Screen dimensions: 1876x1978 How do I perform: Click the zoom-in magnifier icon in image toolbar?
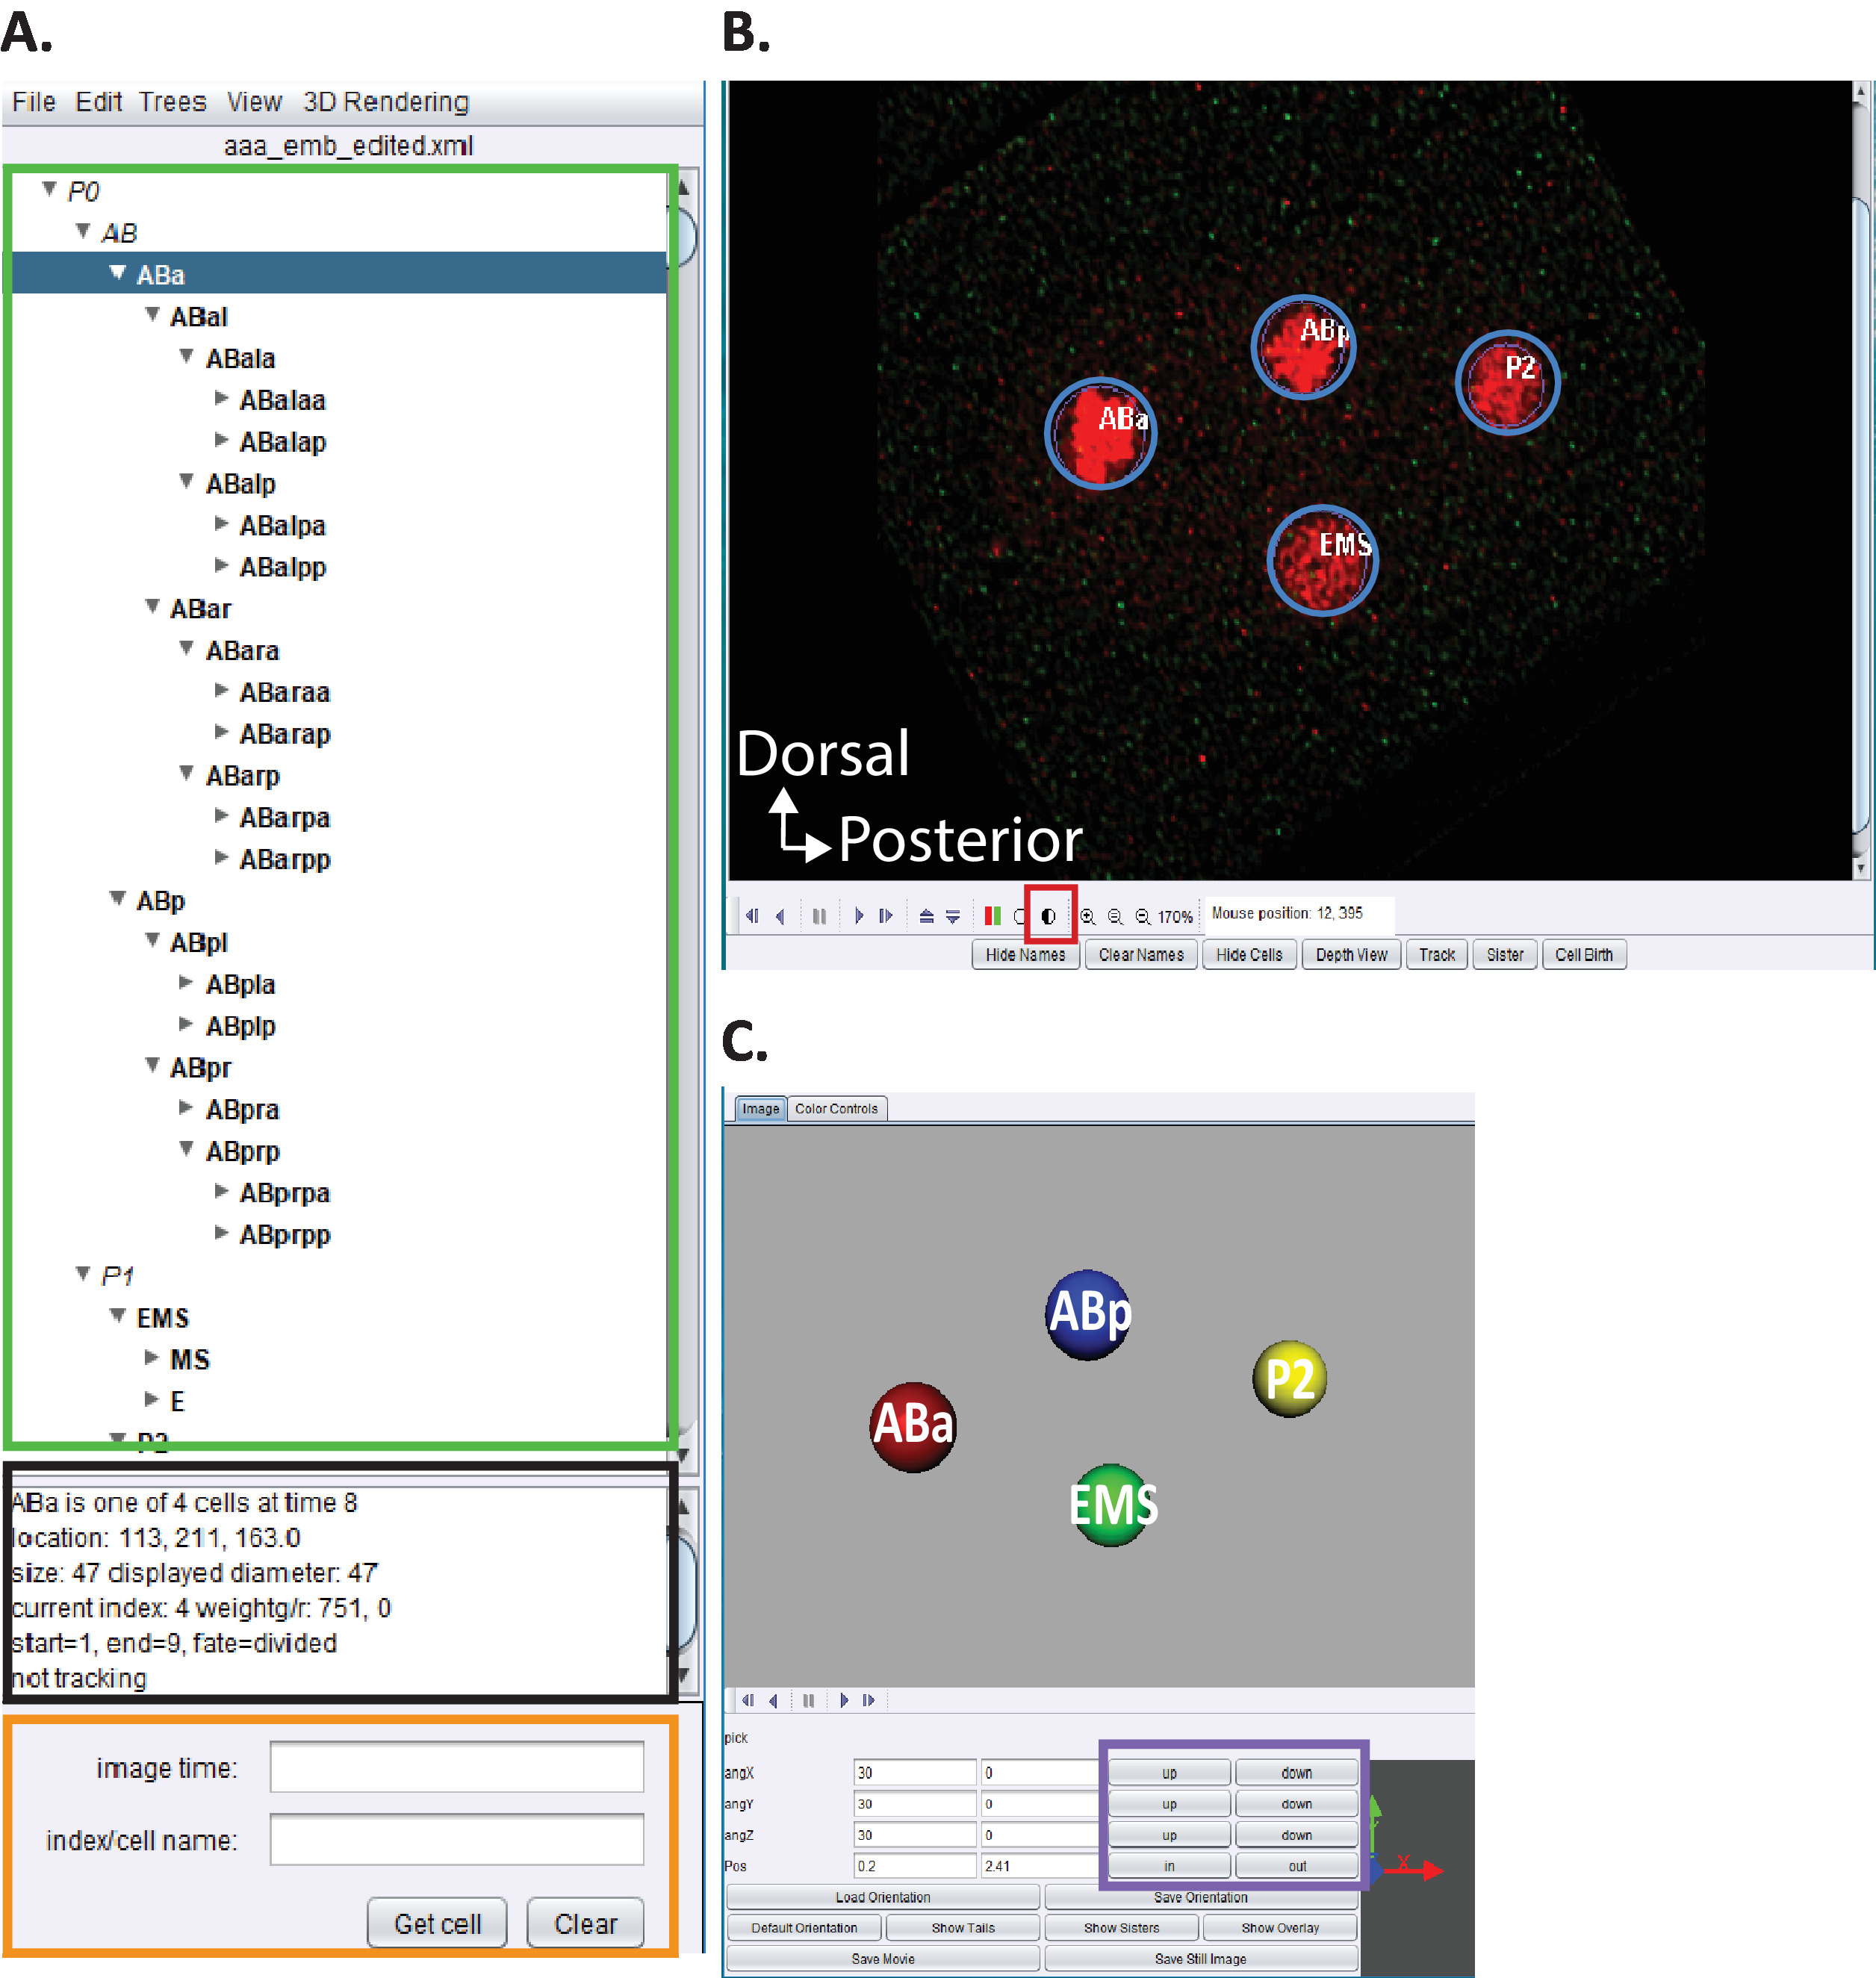pyautogui.click(x=1087, y=915)
